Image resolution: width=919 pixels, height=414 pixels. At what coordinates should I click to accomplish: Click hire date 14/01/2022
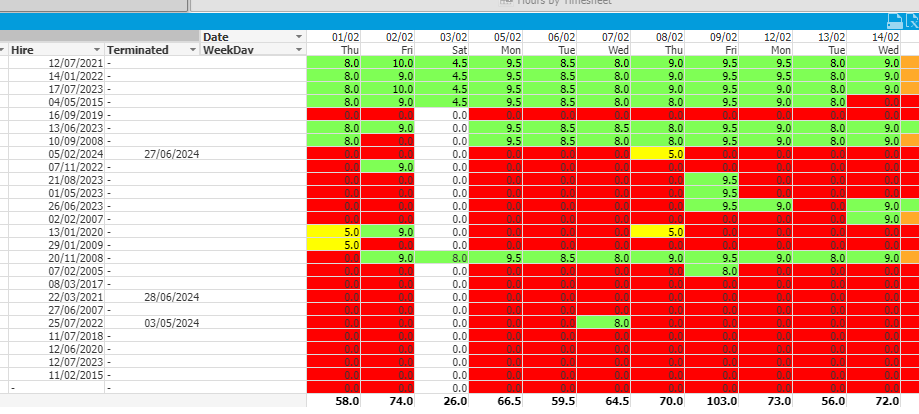(76, 76)
